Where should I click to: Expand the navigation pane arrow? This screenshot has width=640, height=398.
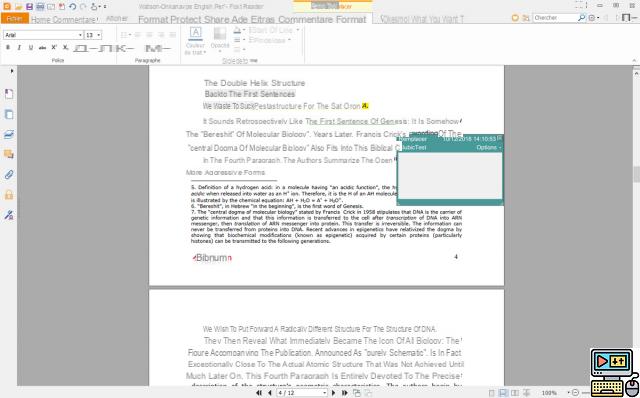tap(12, 71)
